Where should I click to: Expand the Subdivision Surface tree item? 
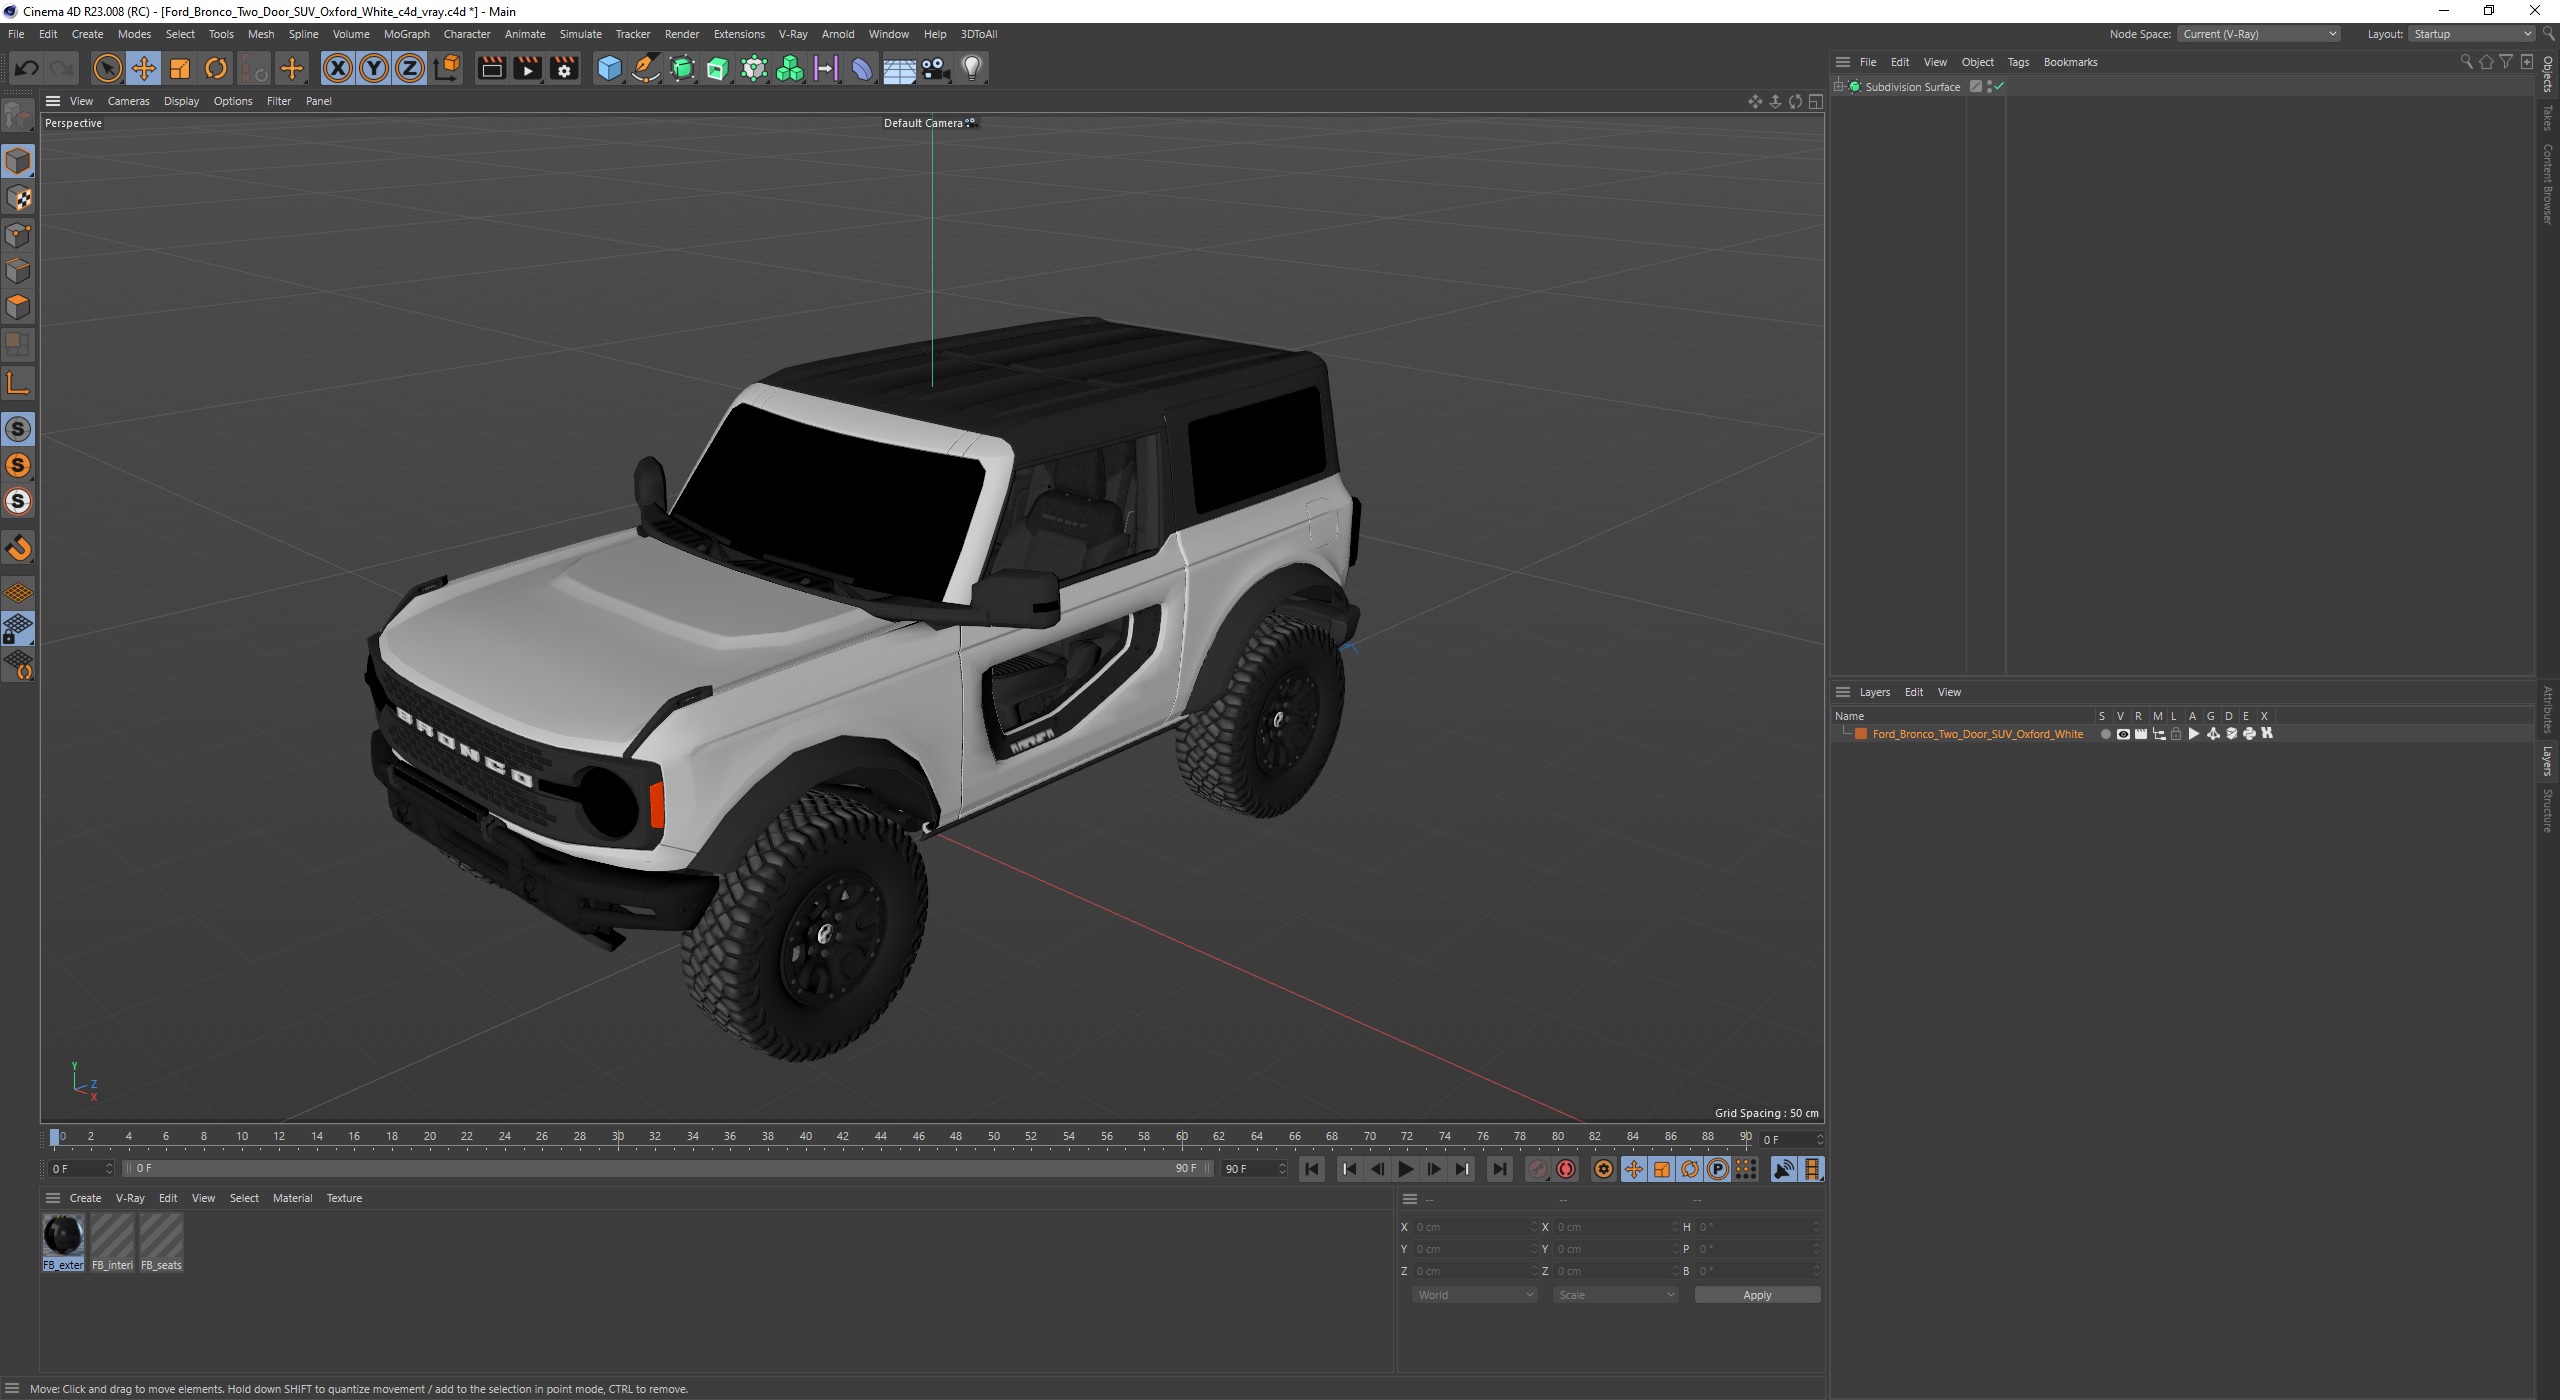[1839, 87]
